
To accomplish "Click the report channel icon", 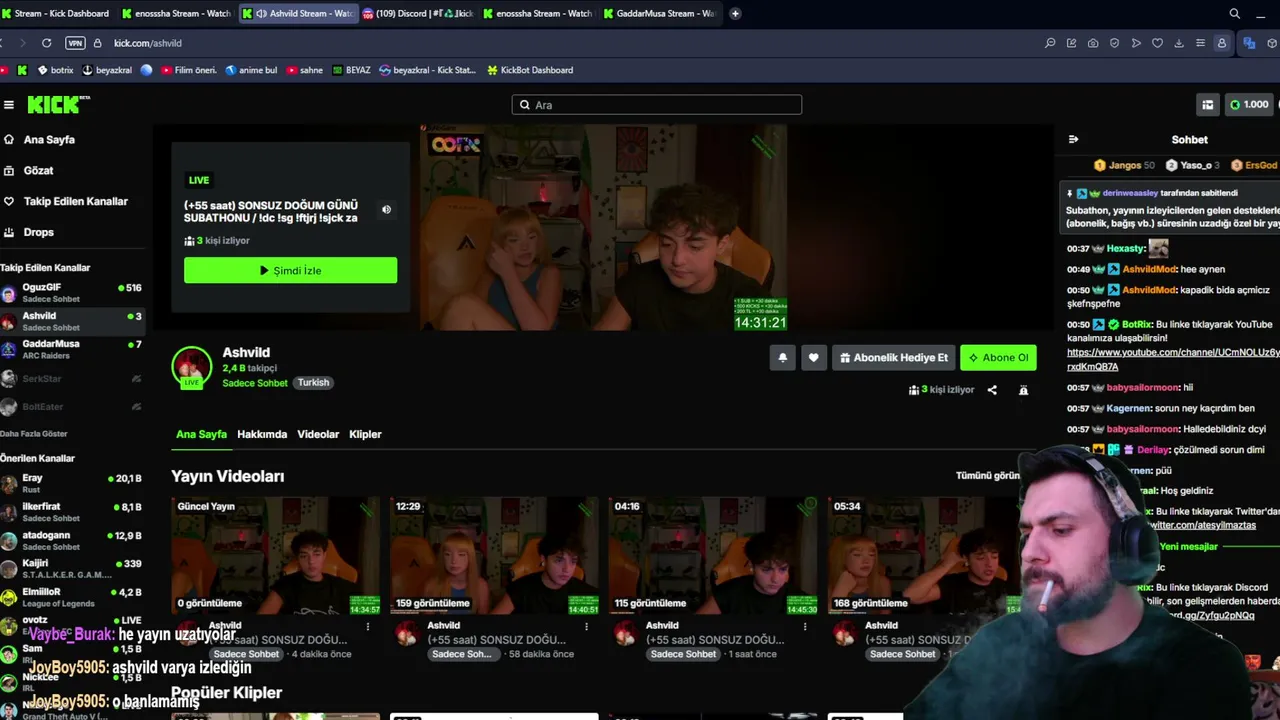I will [x=1023, y=390].
